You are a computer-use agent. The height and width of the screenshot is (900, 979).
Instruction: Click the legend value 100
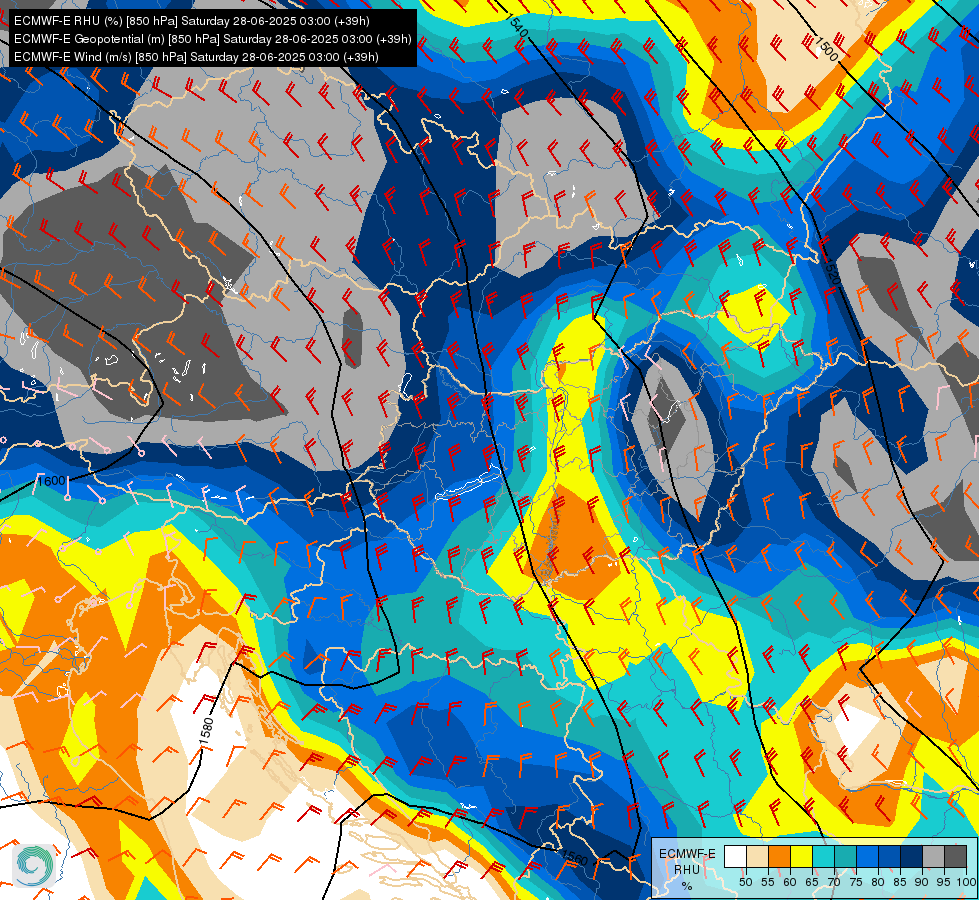pos(966,882)
